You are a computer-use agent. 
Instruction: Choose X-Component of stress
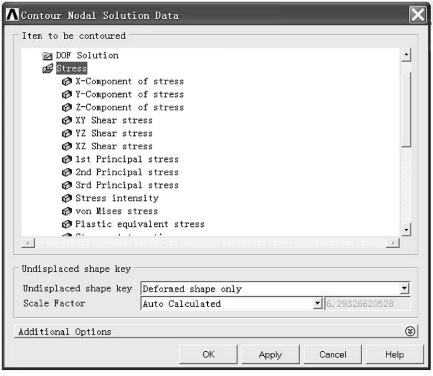pyautogui.click(x=130, y=82)
